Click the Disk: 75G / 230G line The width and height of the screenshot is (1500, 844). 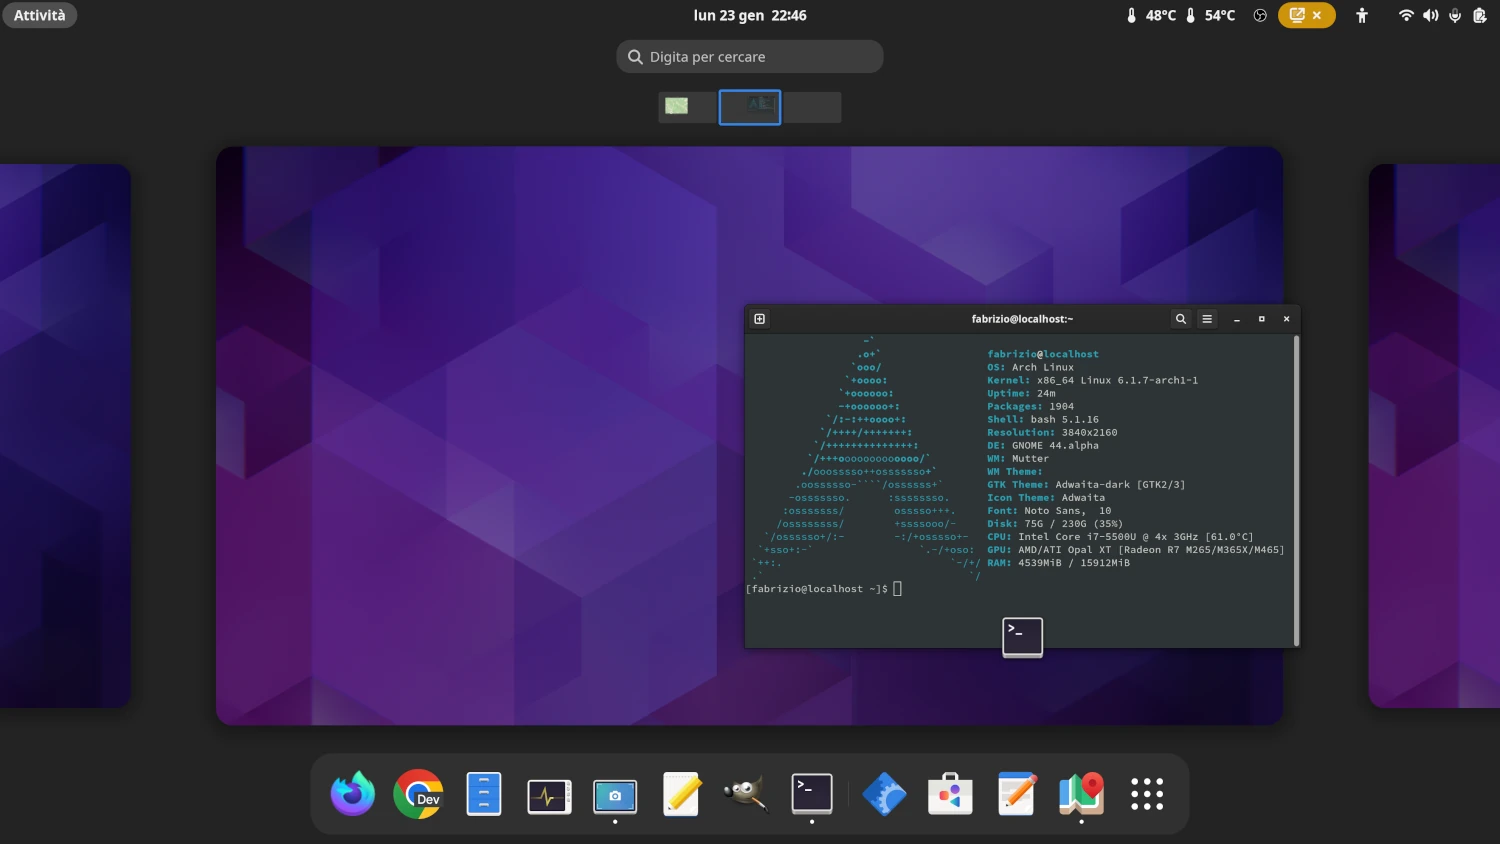coord(1055,523)
